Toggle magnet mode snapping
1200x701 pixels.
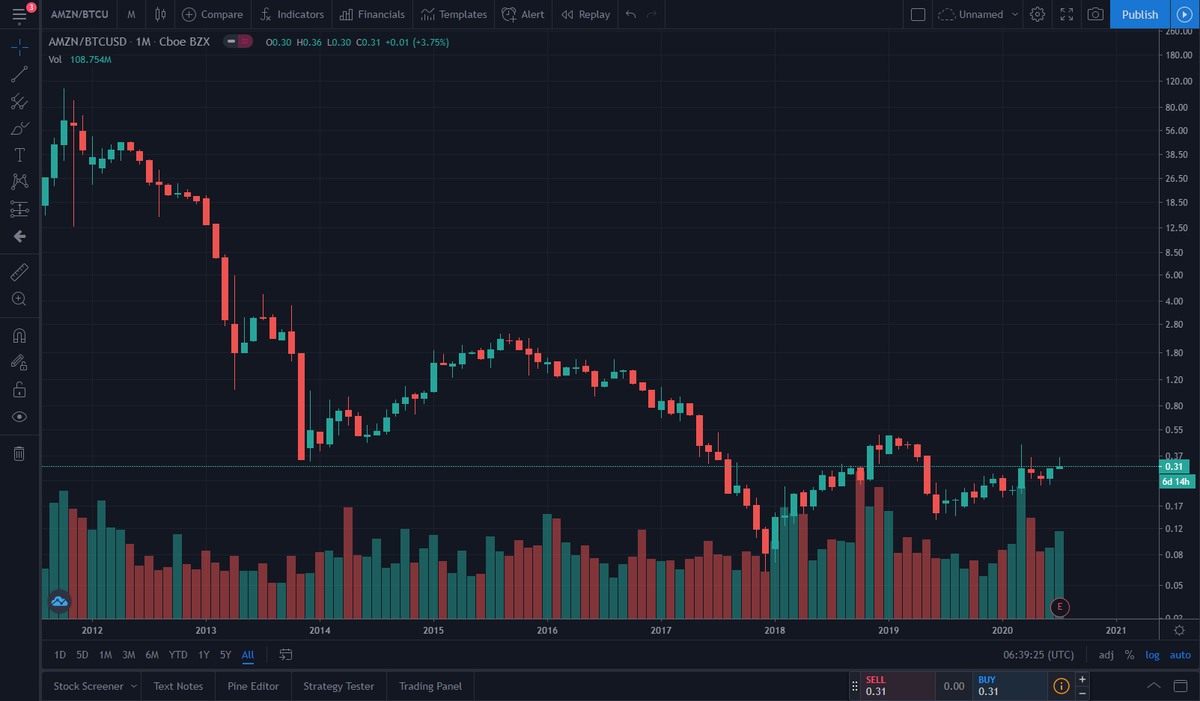pyautogui.click(x=19, y=335)
